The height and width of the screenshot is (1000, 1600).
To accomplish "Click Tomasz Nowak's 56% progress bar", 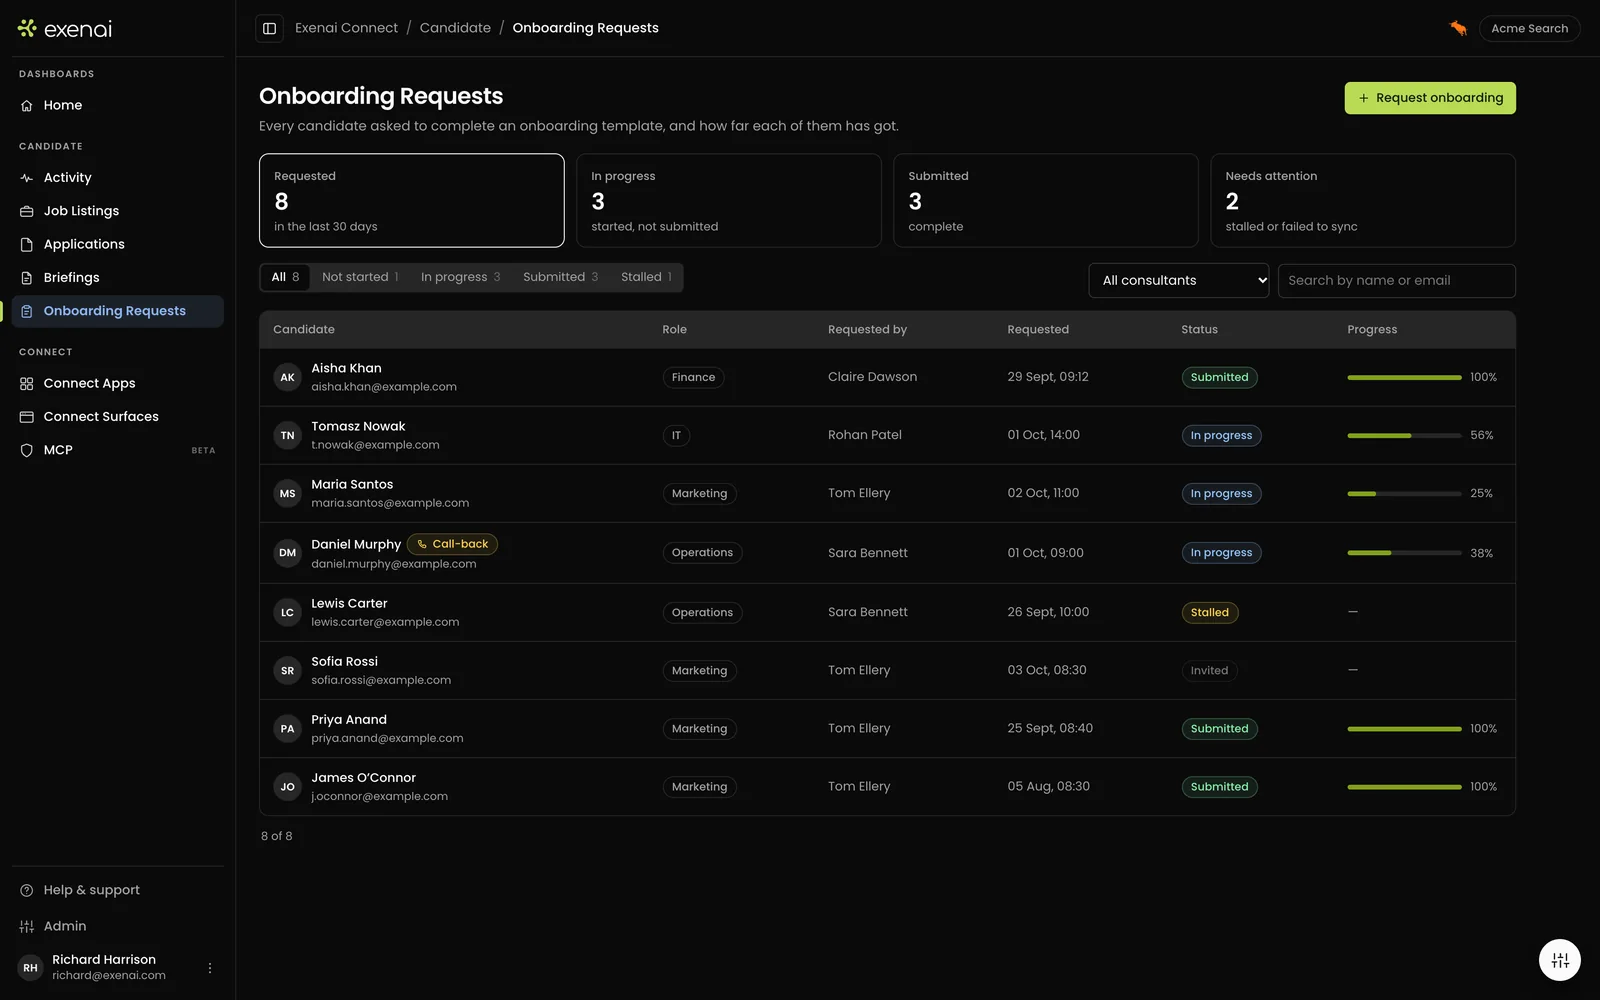I will pos(1404,436).
